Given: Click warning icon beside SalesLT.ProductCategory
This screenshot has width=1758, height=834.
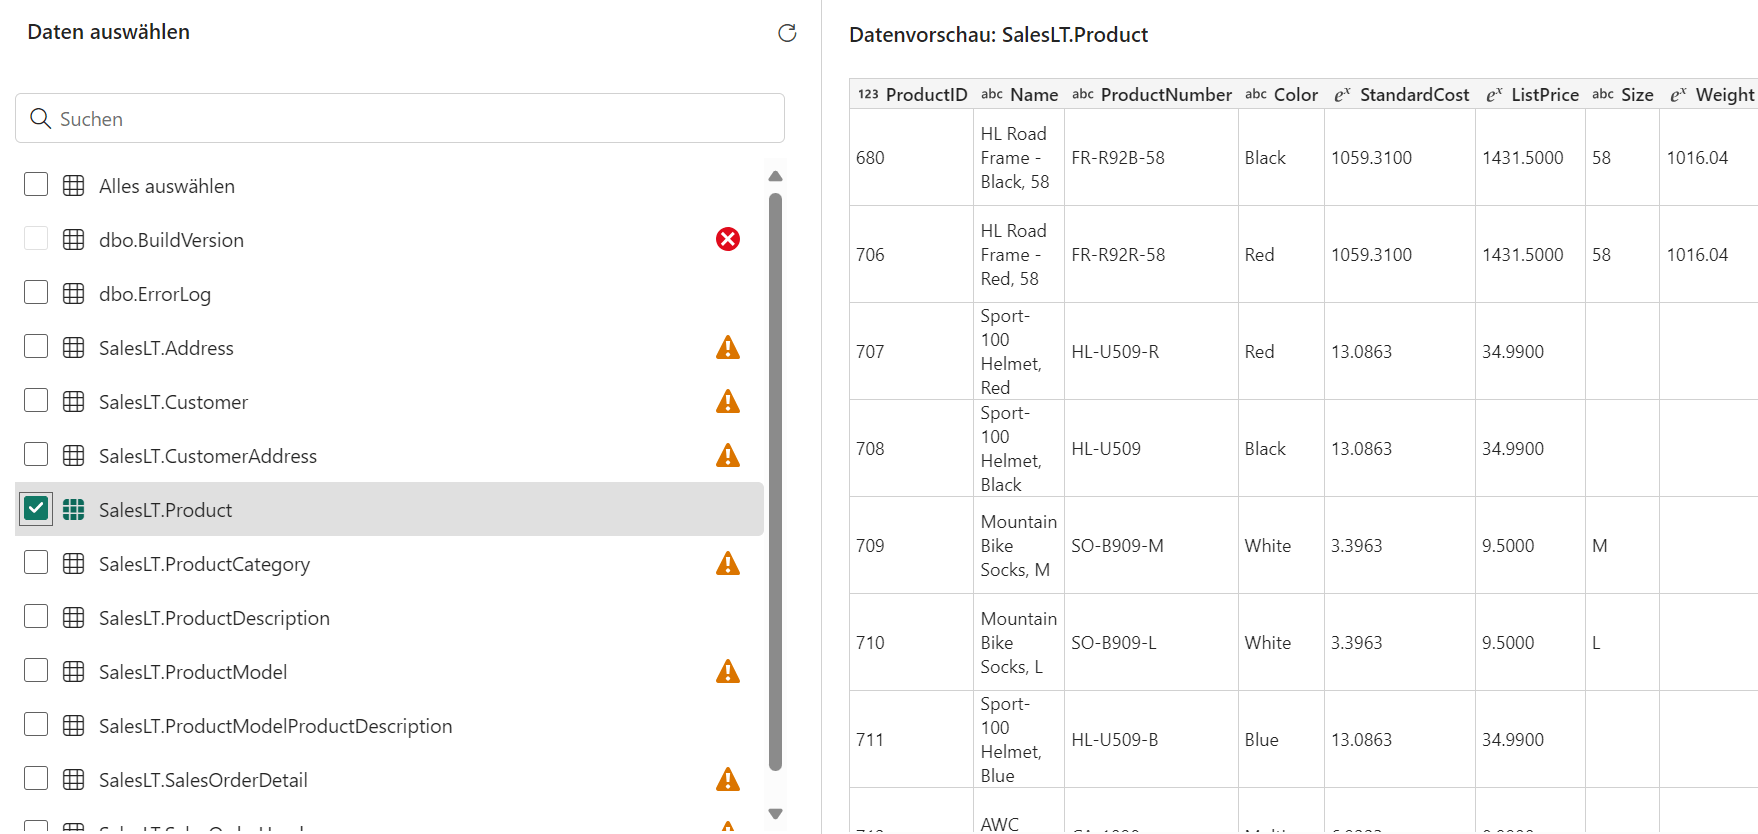Looking at the screenshot, I should click(727, 563).
